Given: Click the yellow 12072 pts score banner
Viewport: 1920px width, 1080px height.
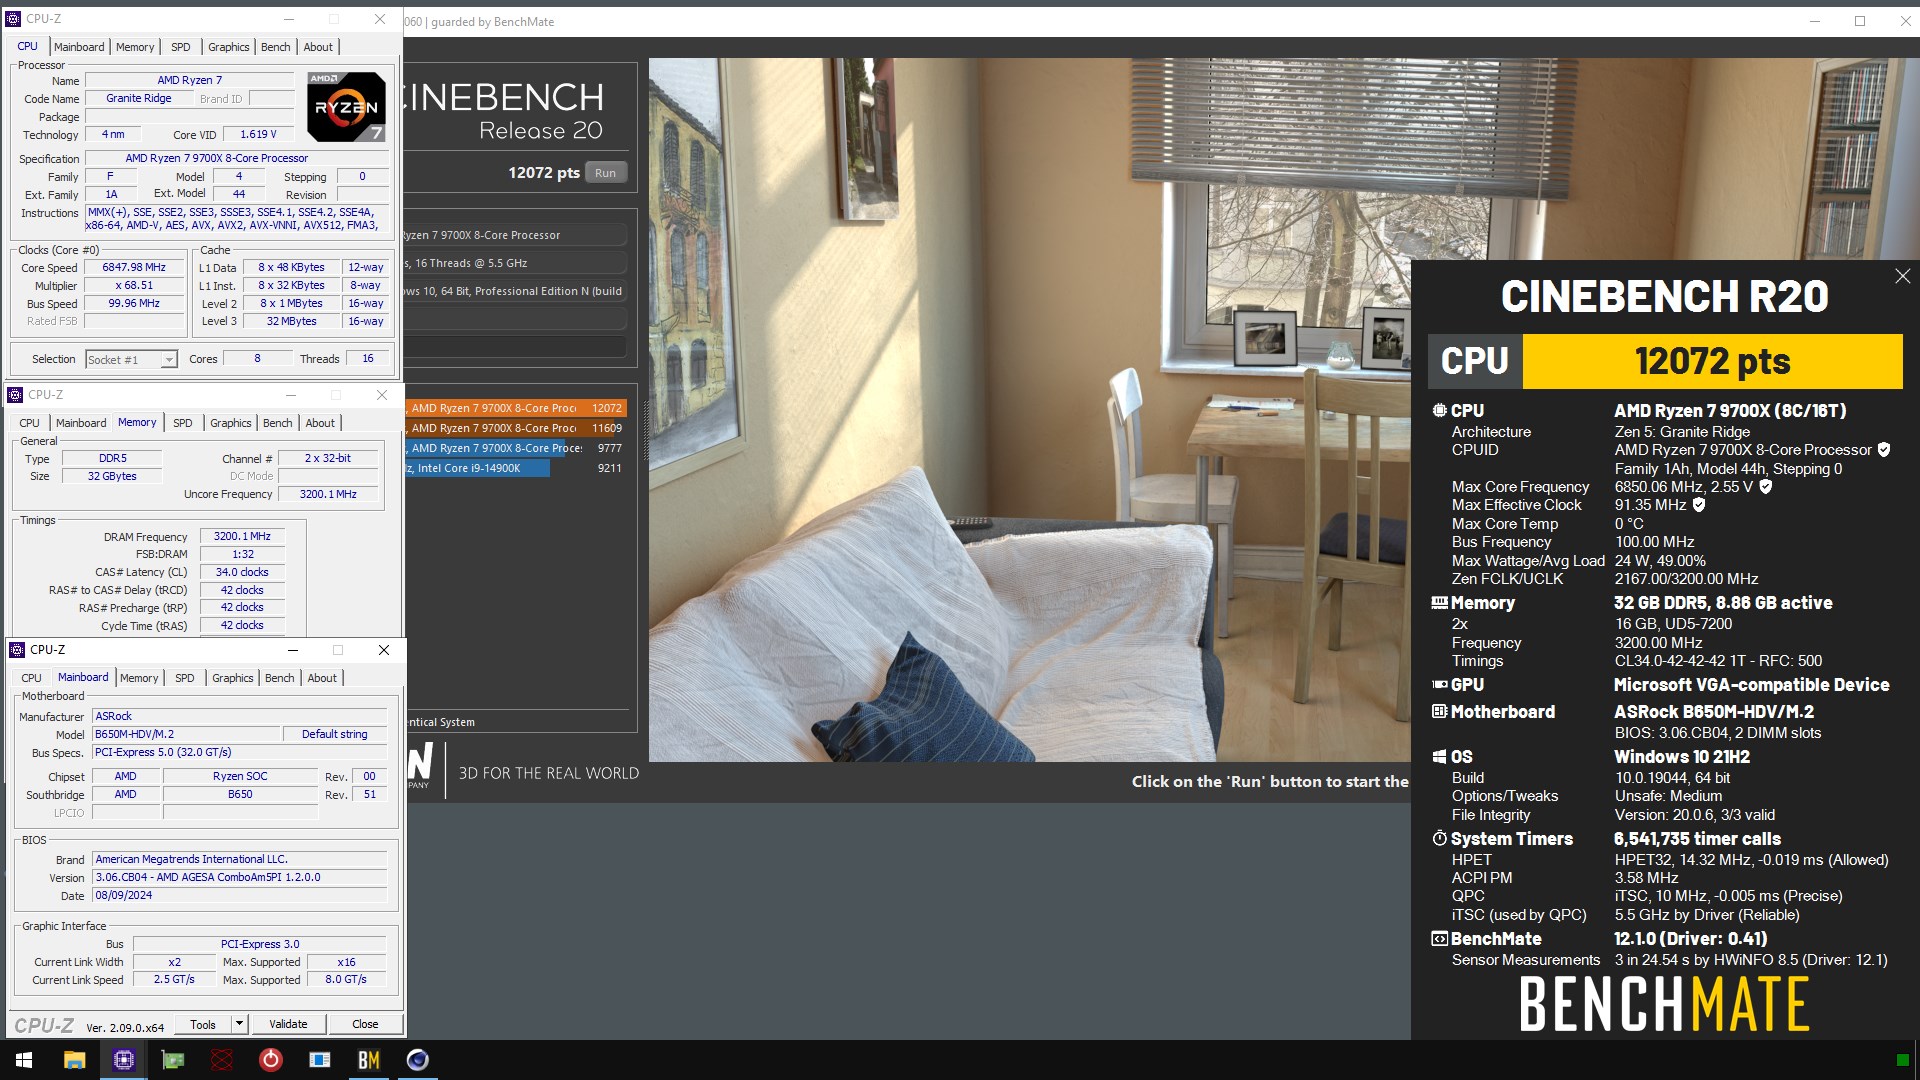Looking at the screenshot, I should point(1712,361).
